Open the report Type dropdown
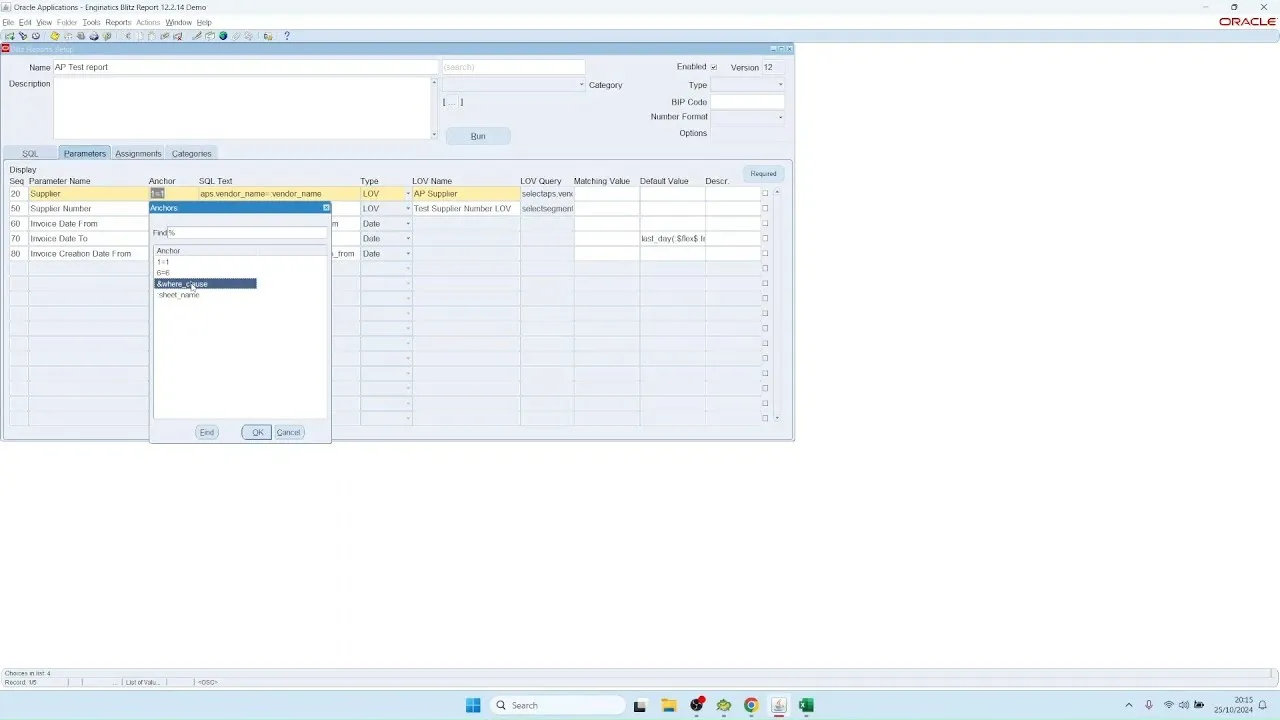1280x720 pixels. [x=781, y=85]
